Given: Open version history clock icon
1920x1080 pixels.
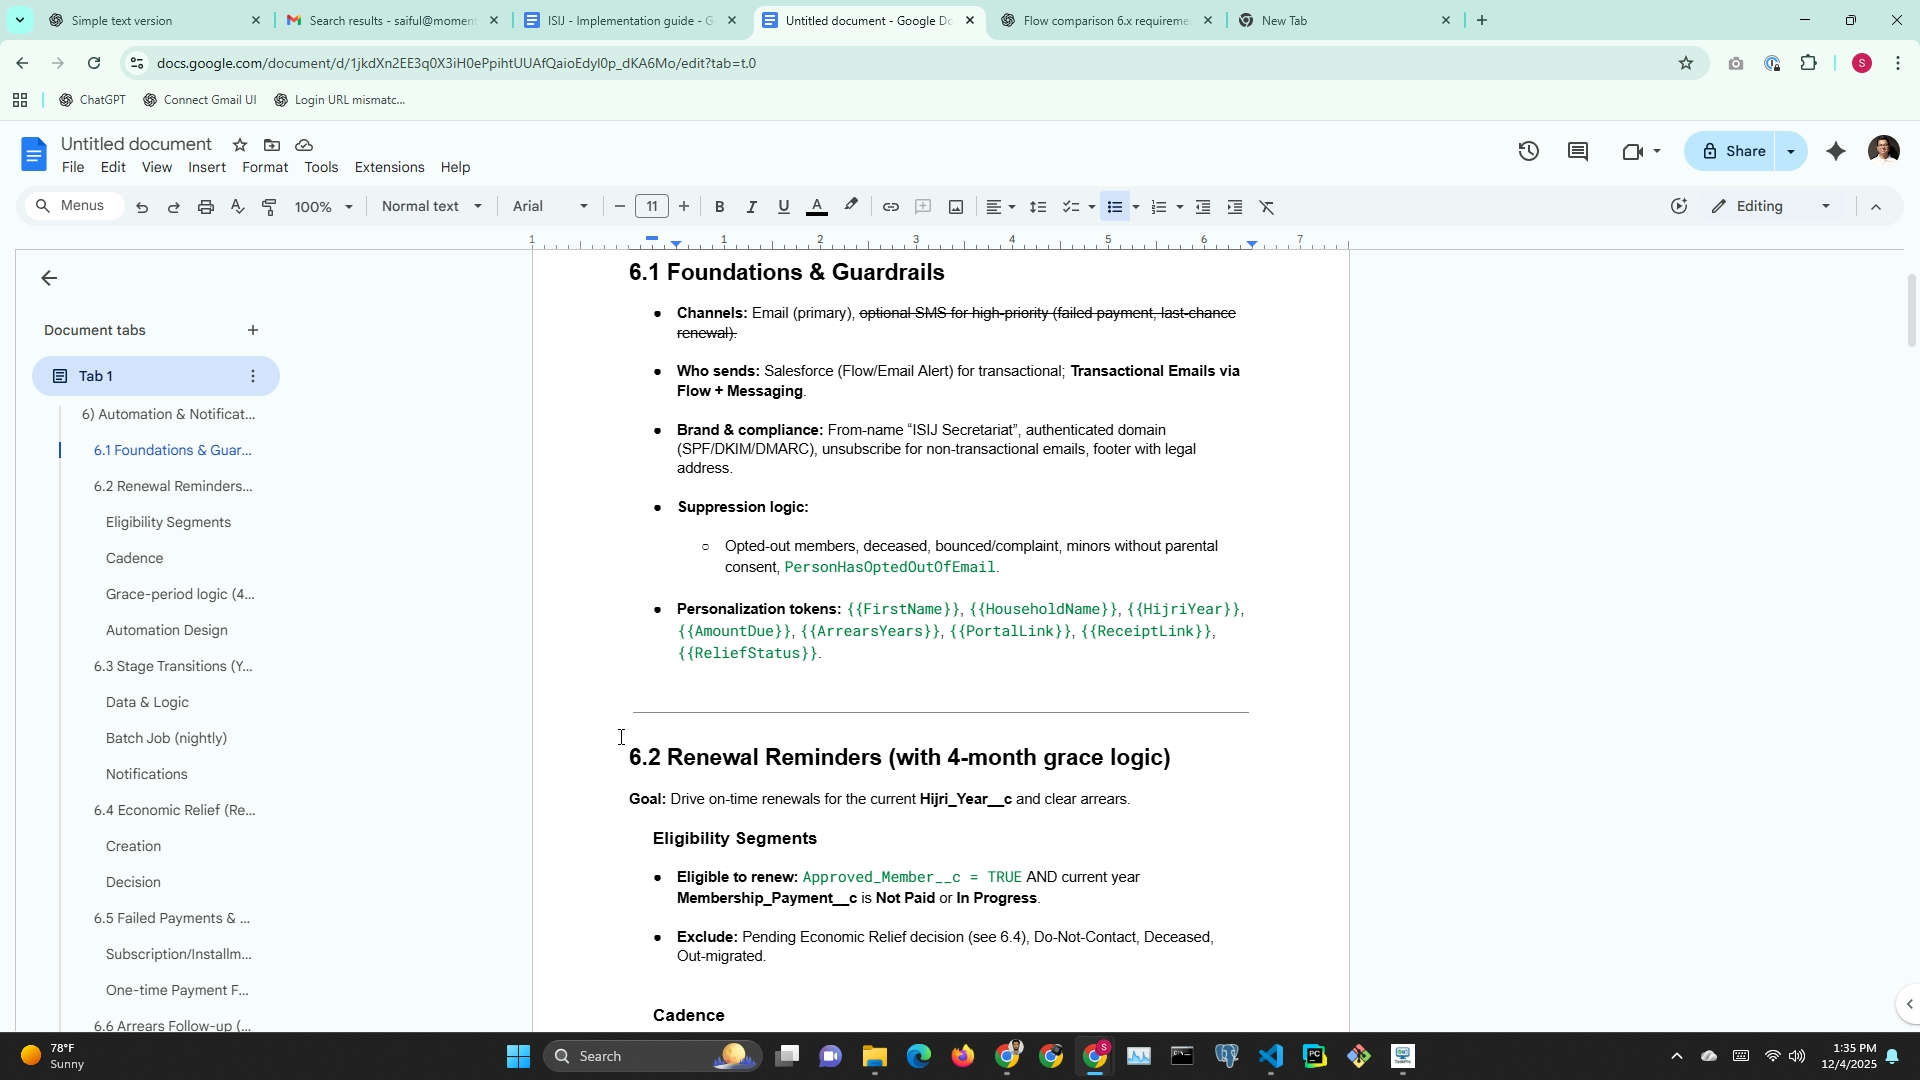Looking at the screenshot, I should (x=1528, y=151).
